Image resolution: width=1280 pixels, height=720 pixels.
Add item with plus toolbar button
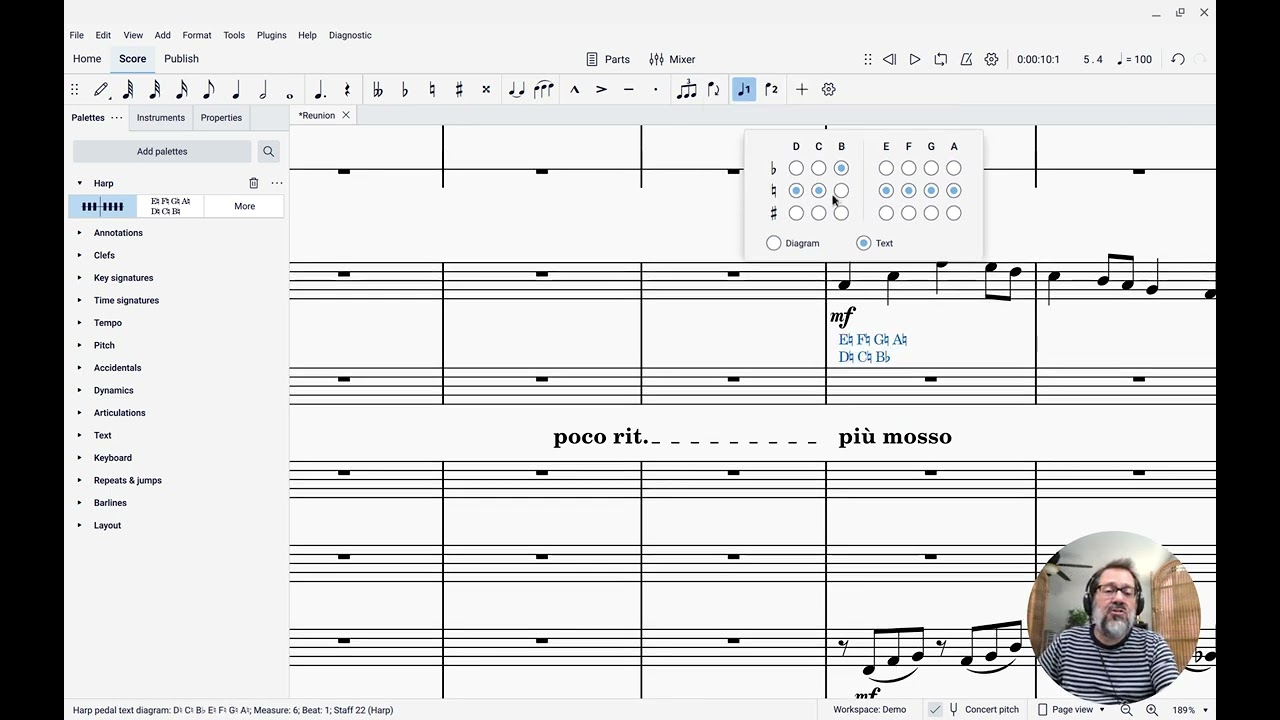pos(802,89)
